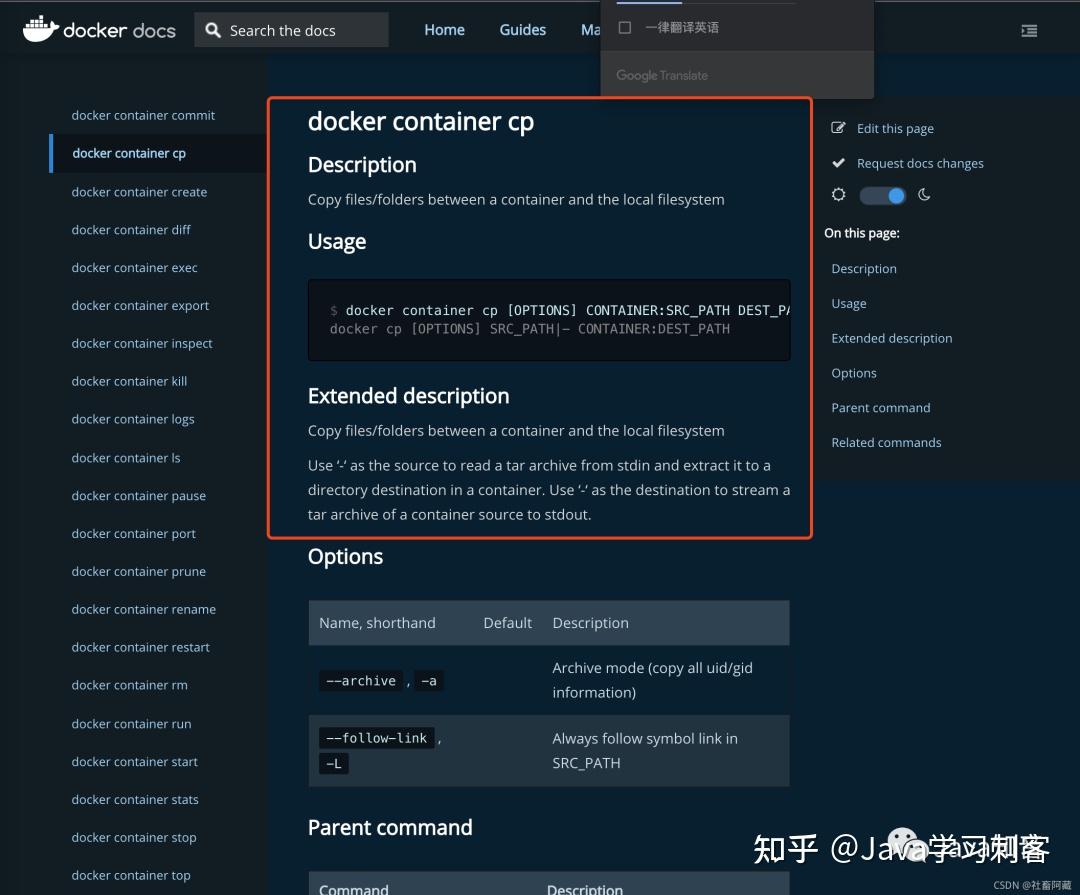
Task: Open docker container run documentation
Action: [x=130, y=723]
